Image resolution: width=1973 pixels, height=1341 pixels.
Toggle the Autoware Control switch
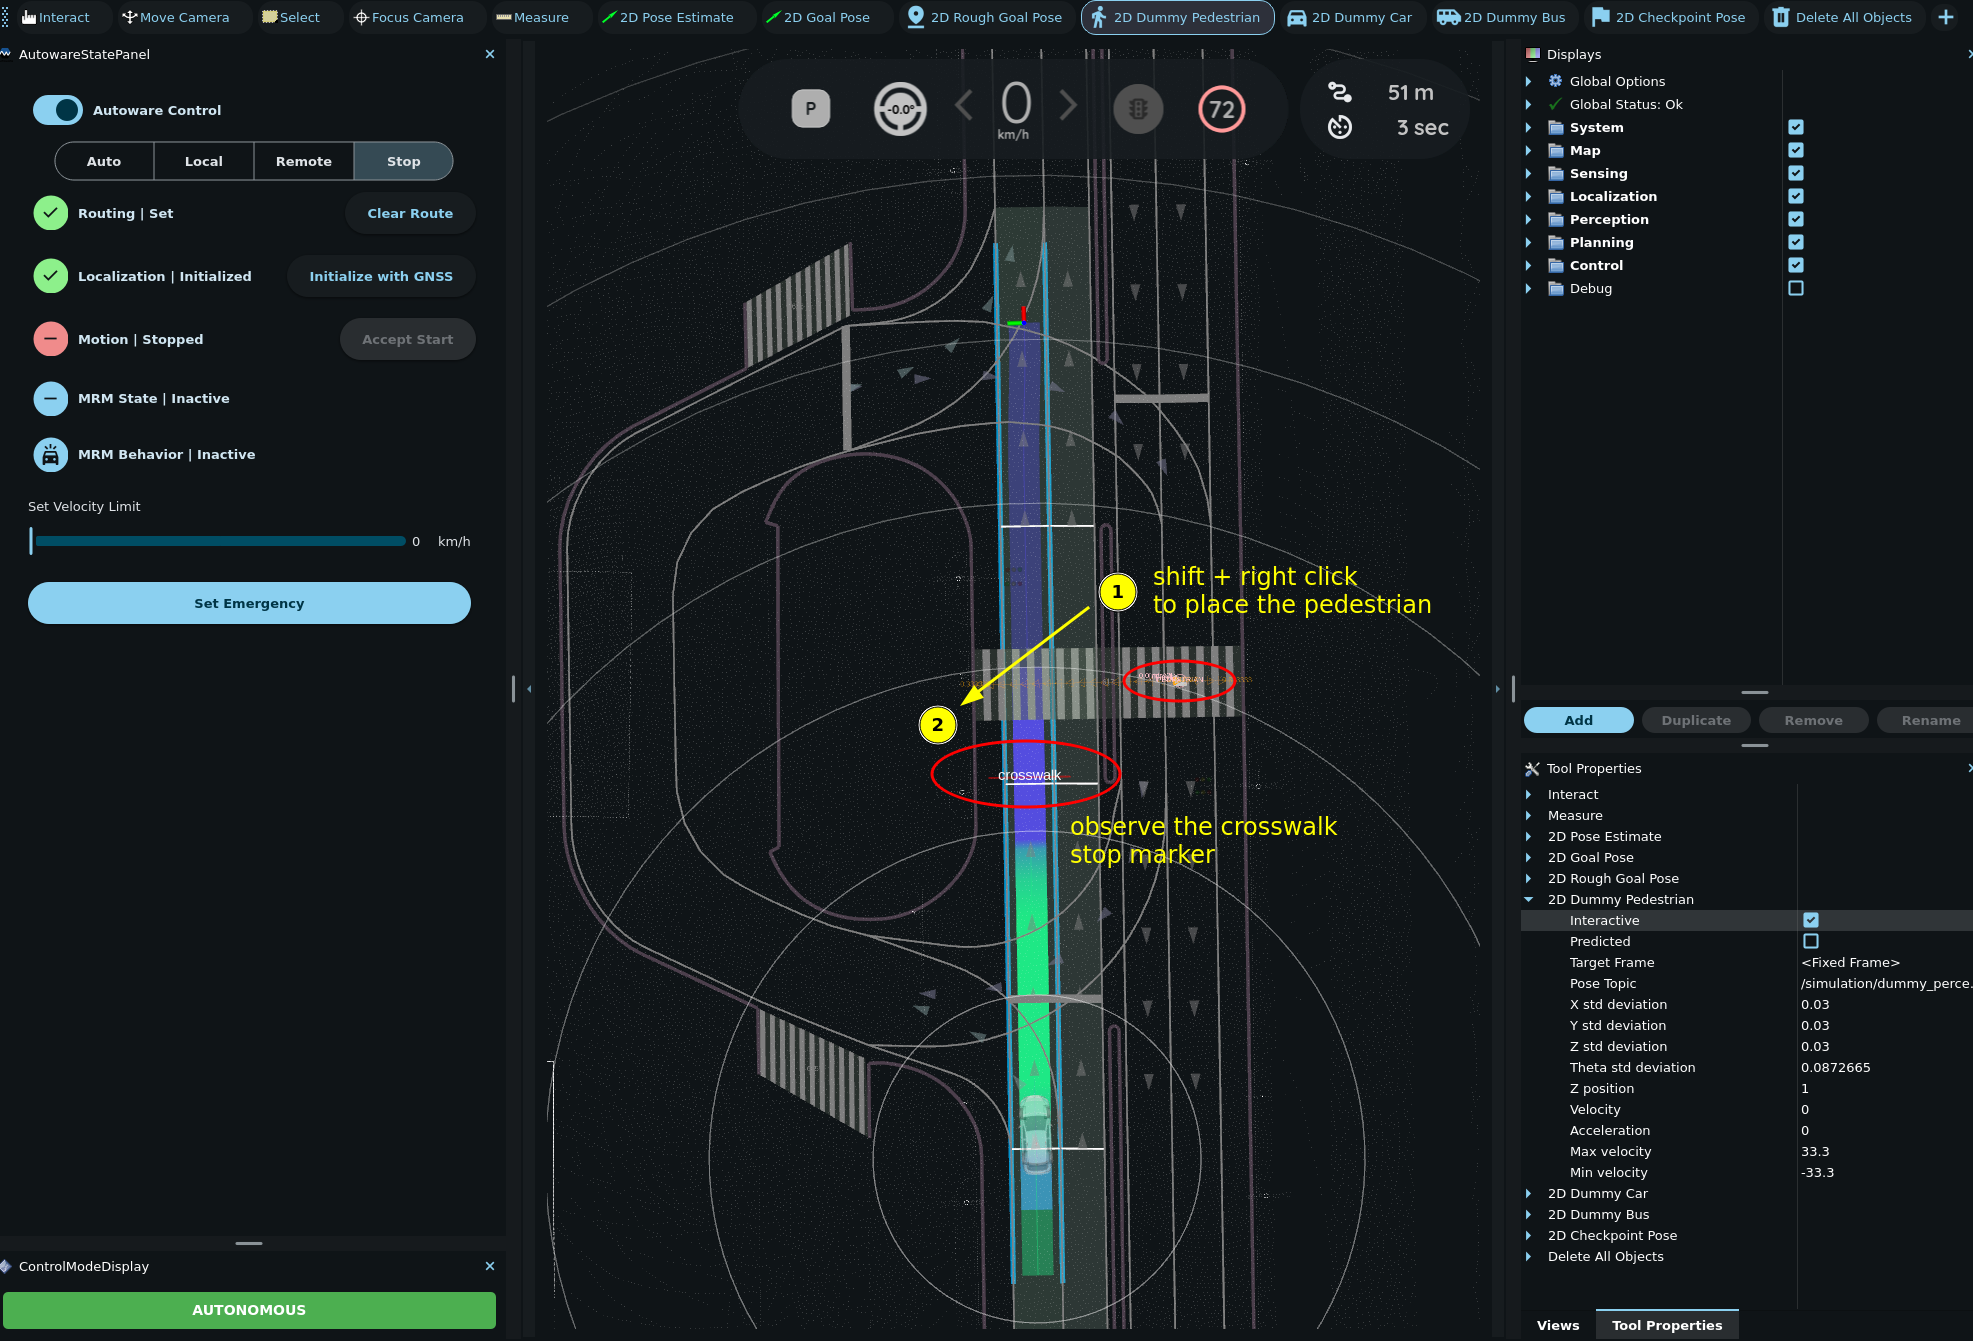[58, 110]
